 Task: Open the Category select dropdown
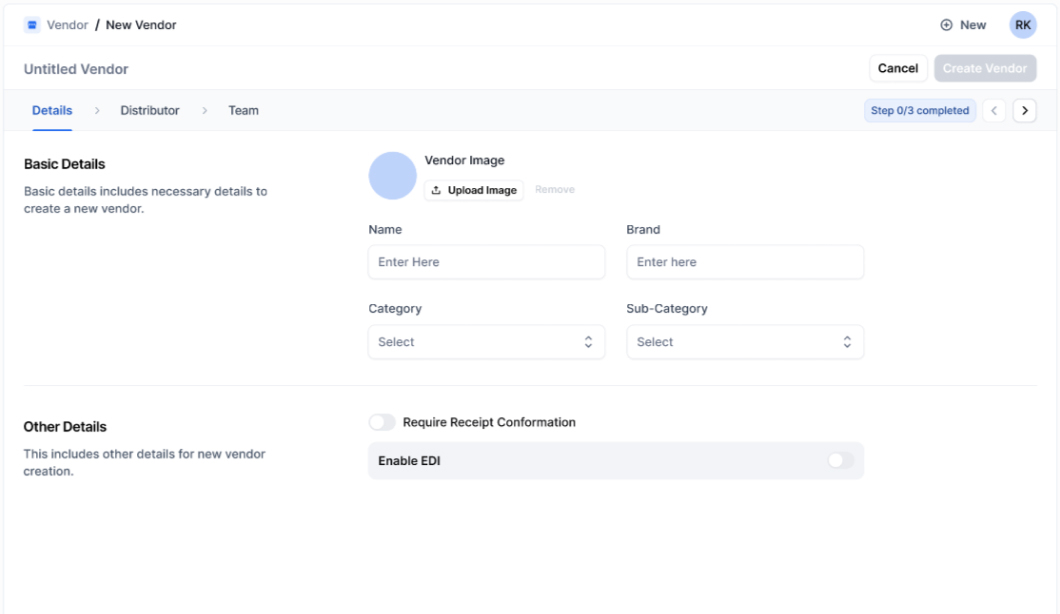[486, 342]
